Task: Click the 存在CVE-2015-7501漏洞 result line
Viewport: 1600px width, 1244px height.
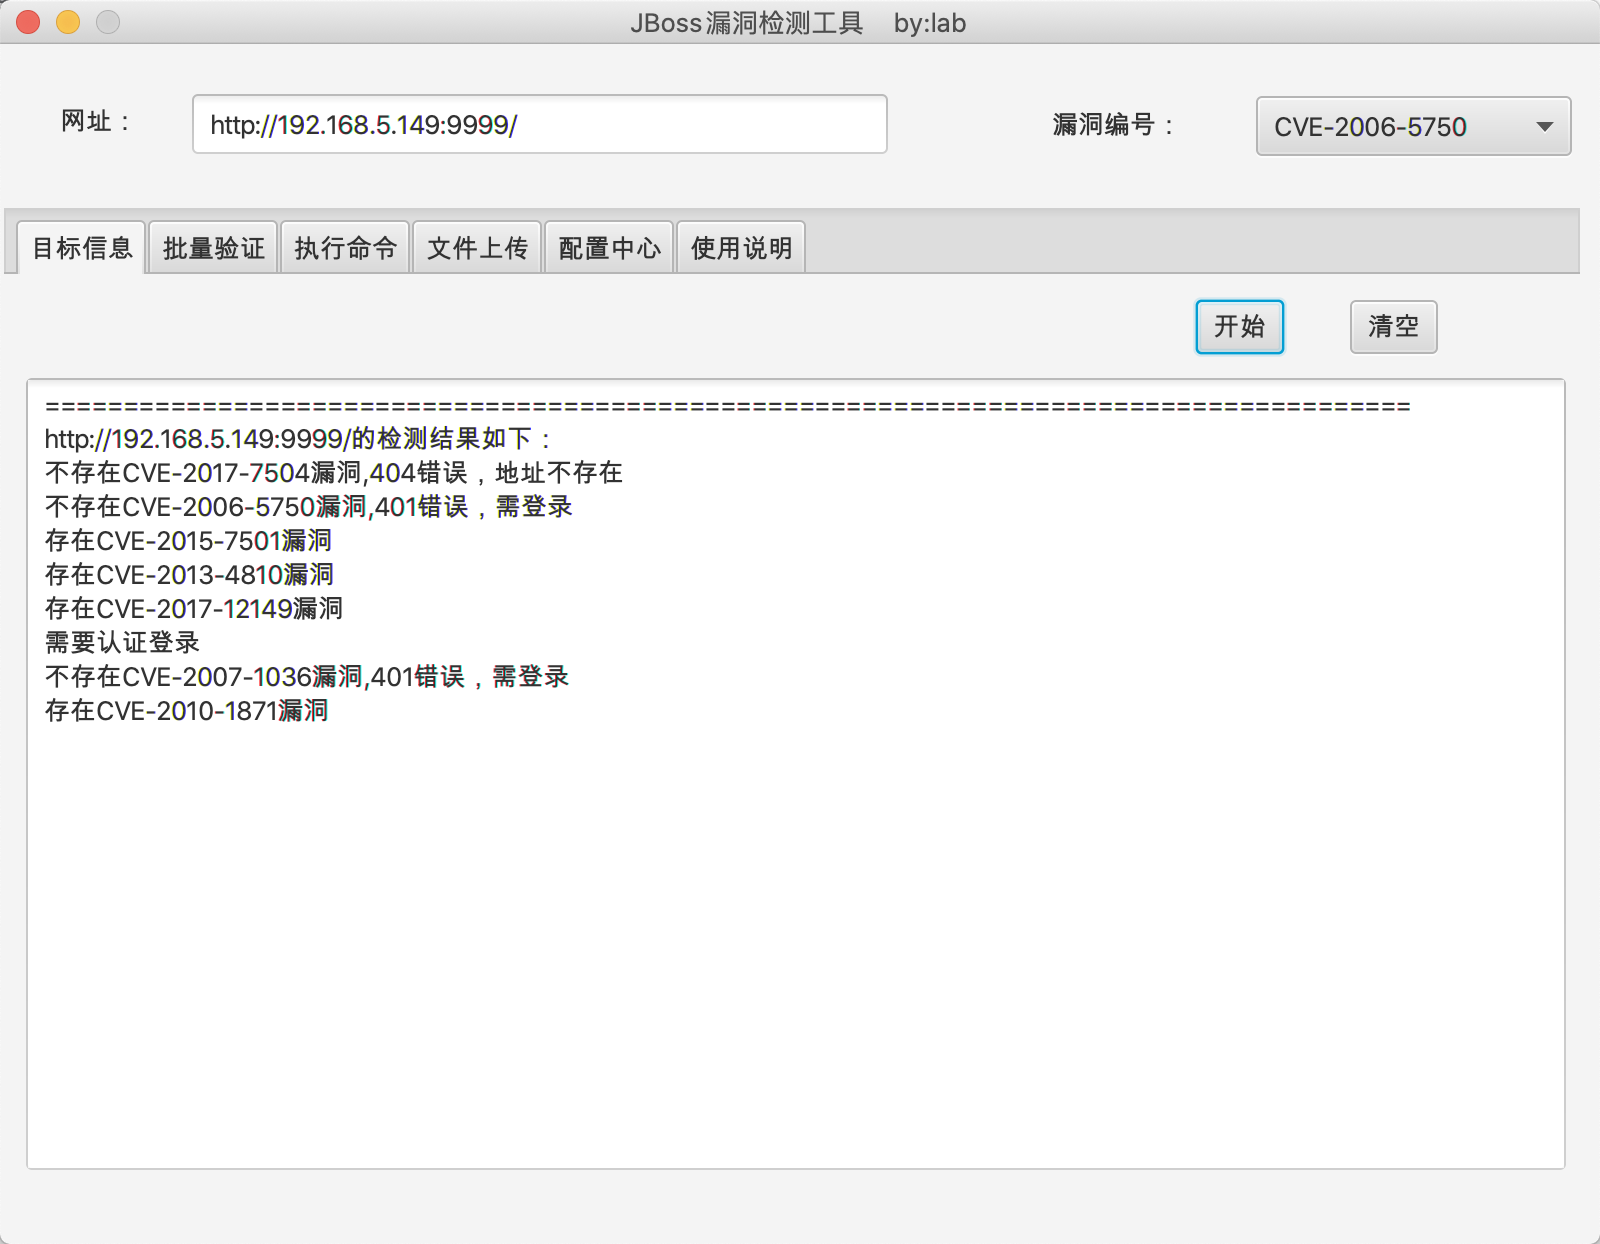Action: click(x=189, y=541)
